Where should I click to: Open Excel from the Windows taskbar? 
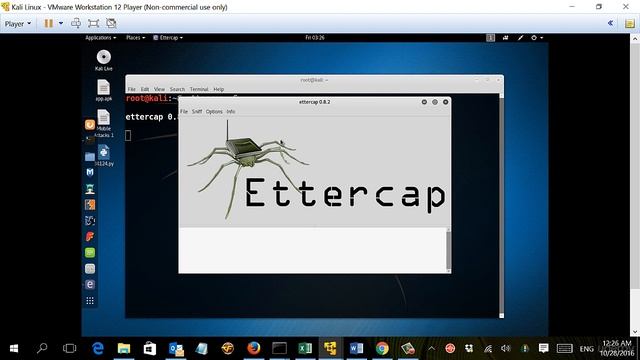pyautogui.click(x=305, y=348)
